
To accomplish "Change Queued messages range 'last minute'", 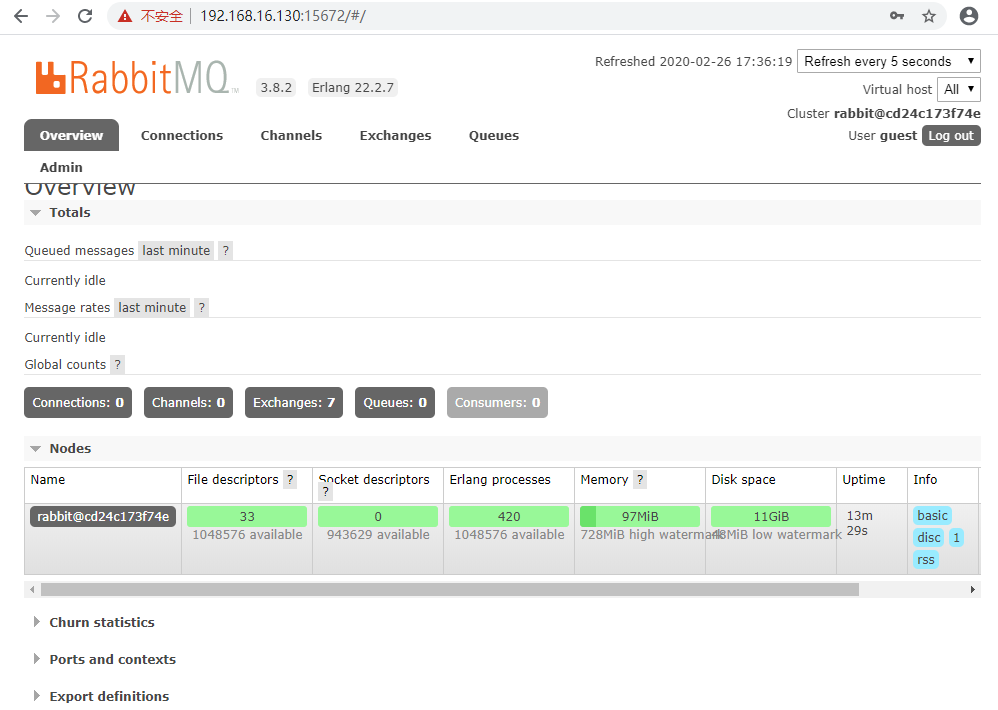I will [x=176, y=251].
